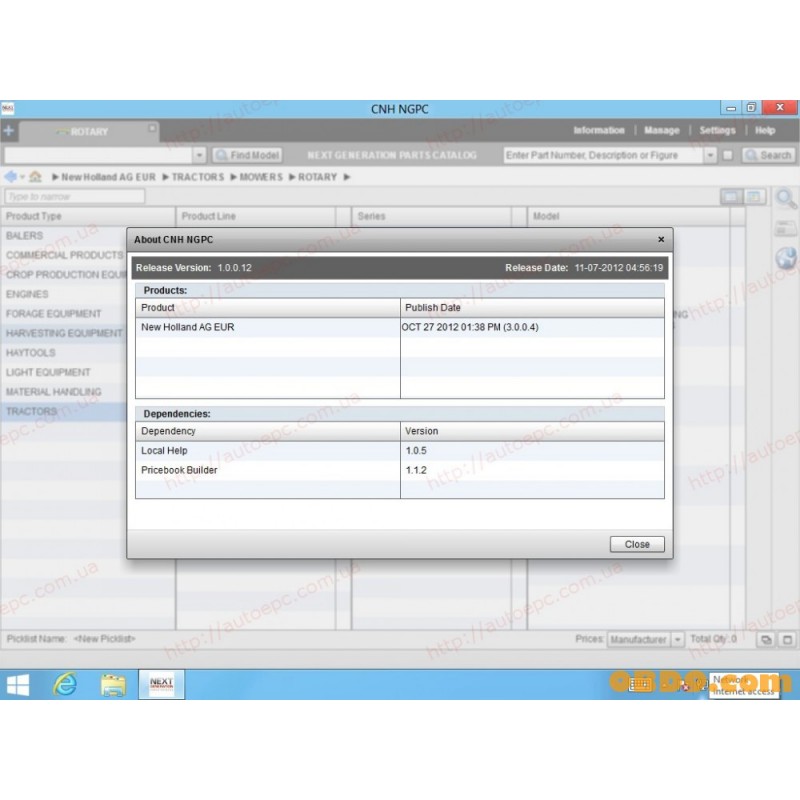
Task: Click Pricebook Builder dependency row
Action: (x=399, y=470)
